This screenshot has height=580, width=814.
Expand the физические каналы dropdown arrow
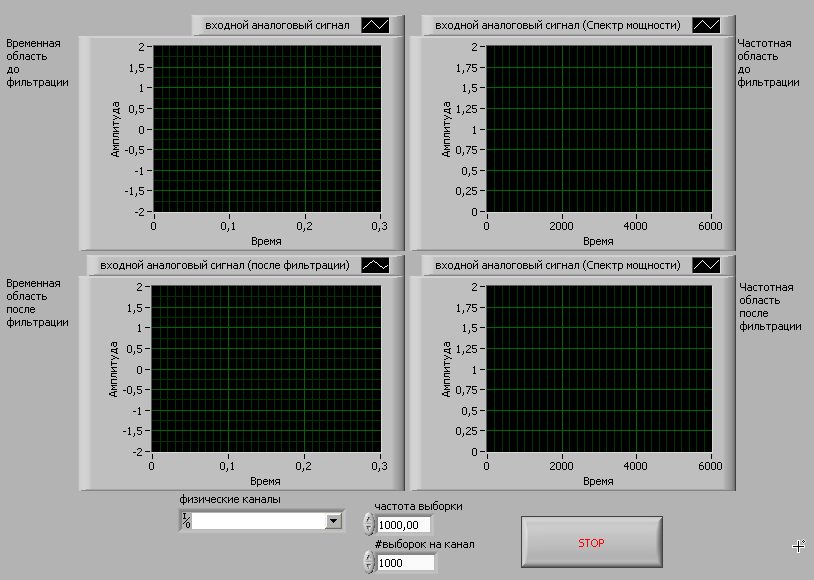333,521
